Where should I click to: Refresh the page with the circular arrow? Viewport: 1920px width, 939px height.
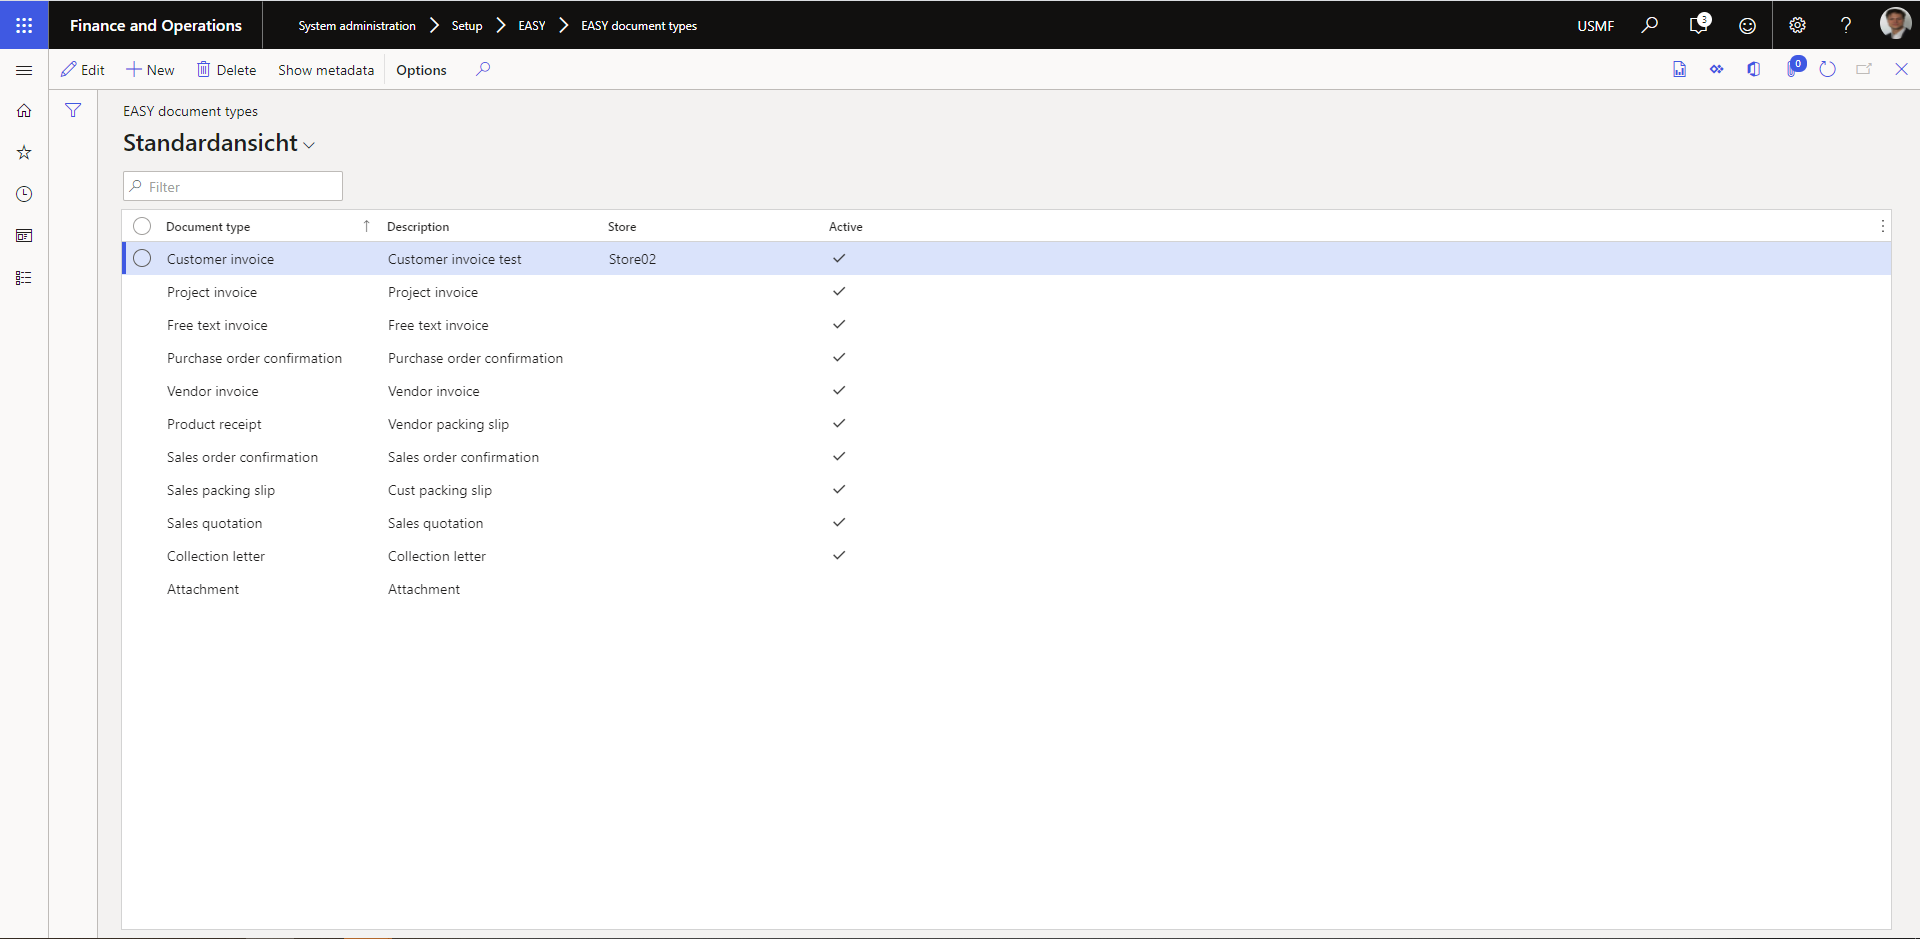(x=1827, y=69)
